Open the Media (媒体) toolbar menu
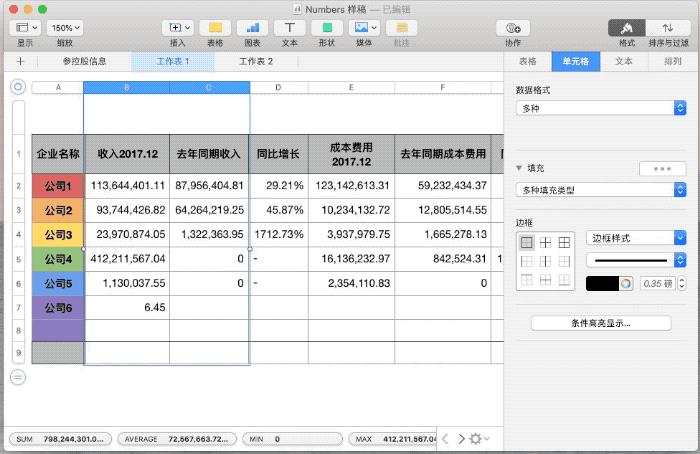 tap(364, 28)
